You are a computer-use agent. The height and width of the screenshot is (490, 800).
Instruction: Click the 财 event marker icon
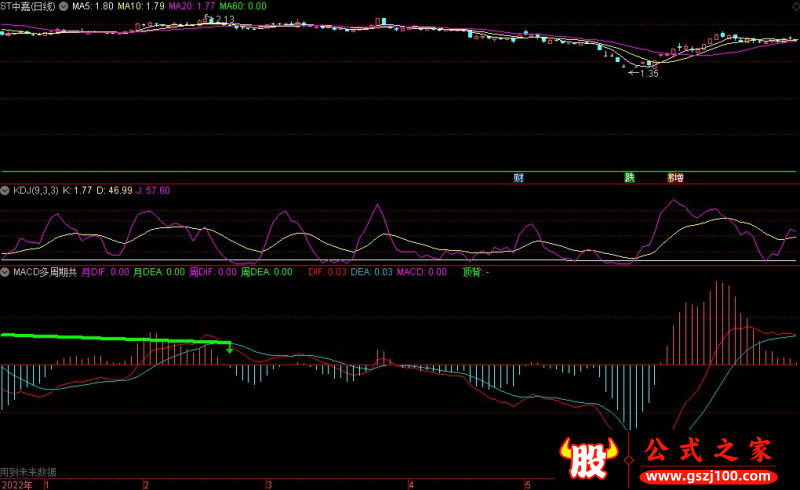[519, 178]
